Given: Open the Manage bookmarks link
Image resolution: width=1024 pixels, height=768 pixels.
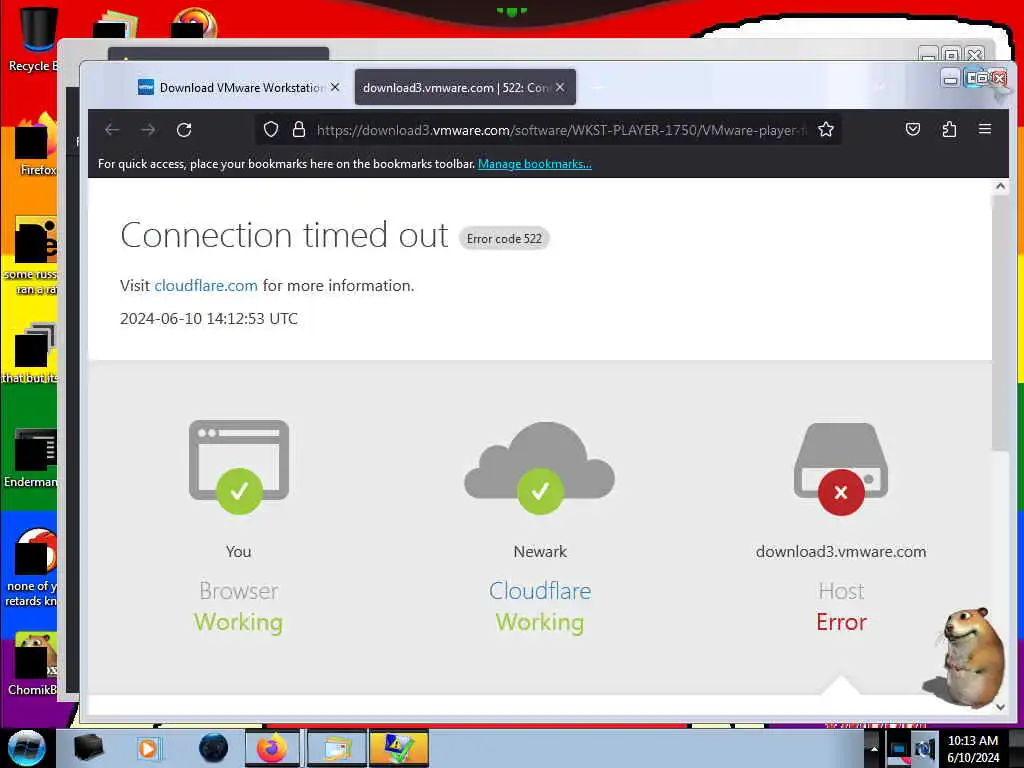Looking at the screenshot, I should 535,164.
